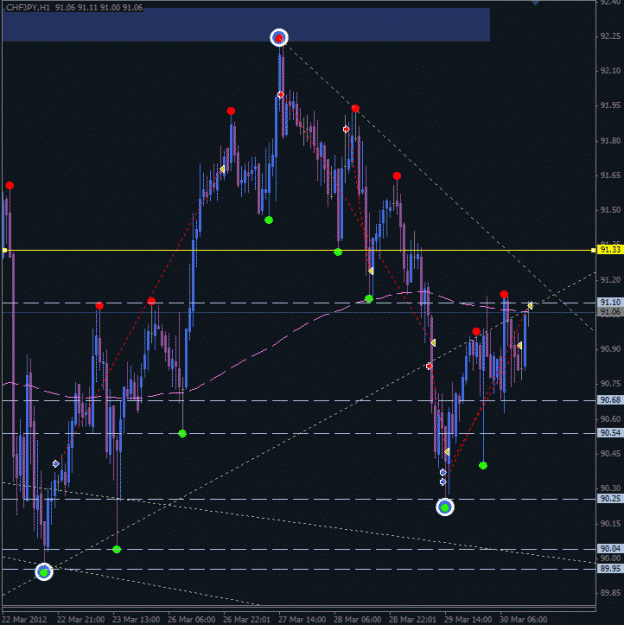Click the 91.10 dashed level price label
Viewport: 624px width, 625px height.
coord(610,302)
